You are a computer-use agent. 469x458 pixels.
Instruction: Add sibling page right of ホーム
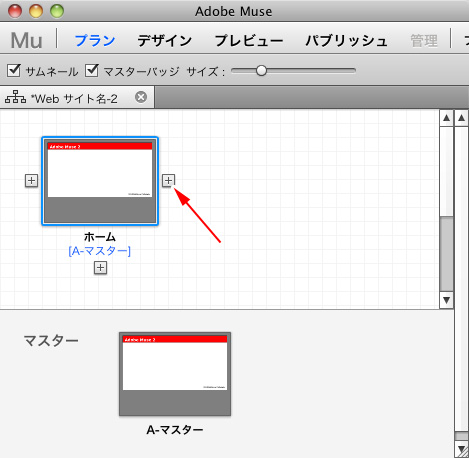point(168,180)
